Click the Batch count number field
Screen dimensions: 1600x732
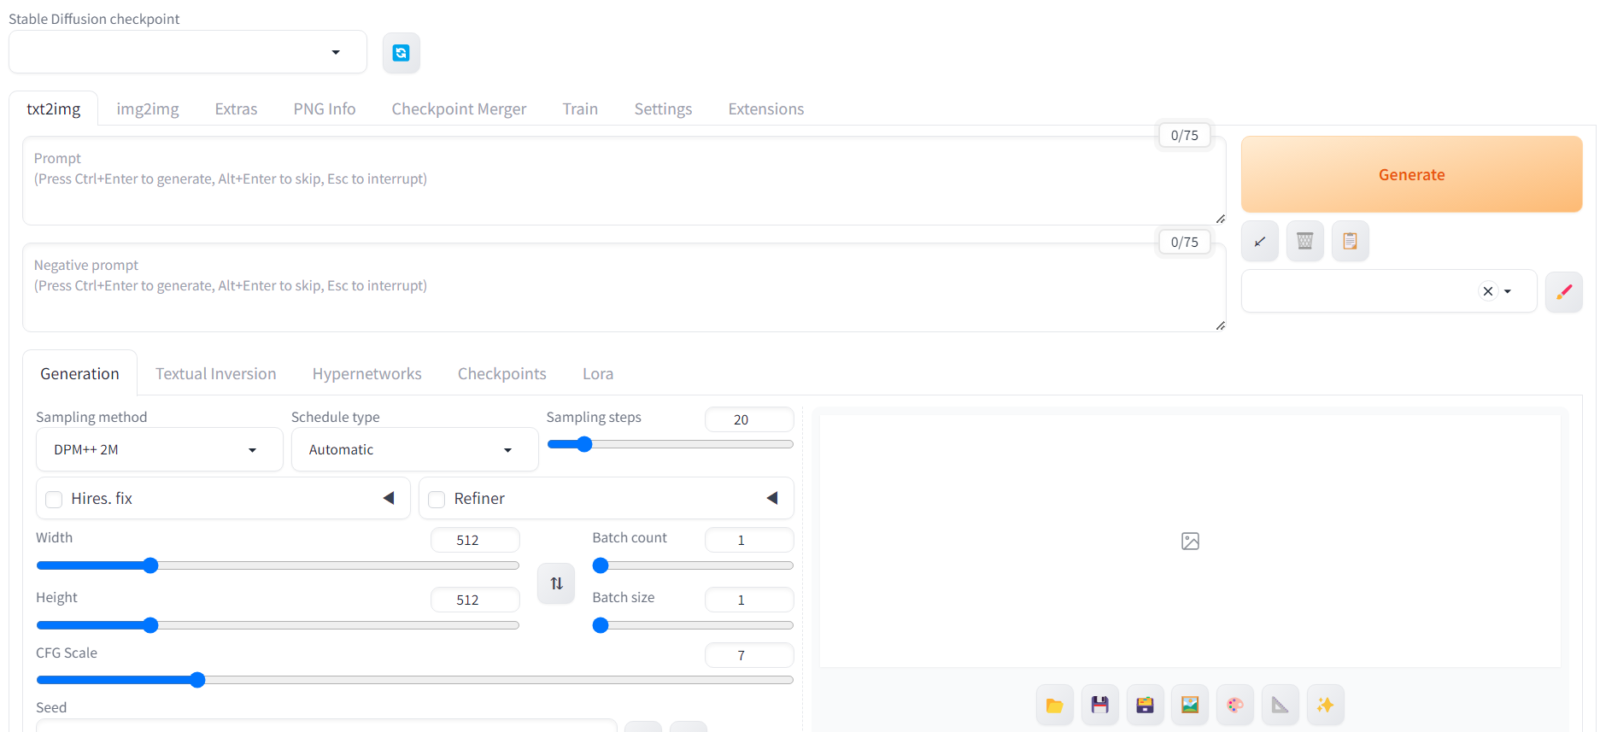point(749,540)
